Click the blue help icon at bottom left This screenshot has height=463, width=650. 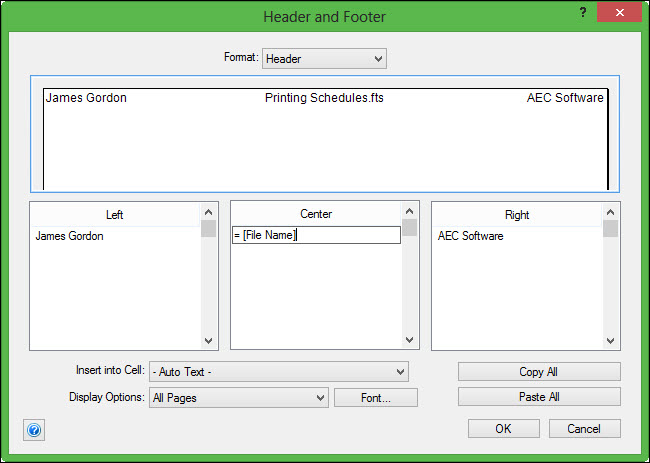(x=34, y=430)
